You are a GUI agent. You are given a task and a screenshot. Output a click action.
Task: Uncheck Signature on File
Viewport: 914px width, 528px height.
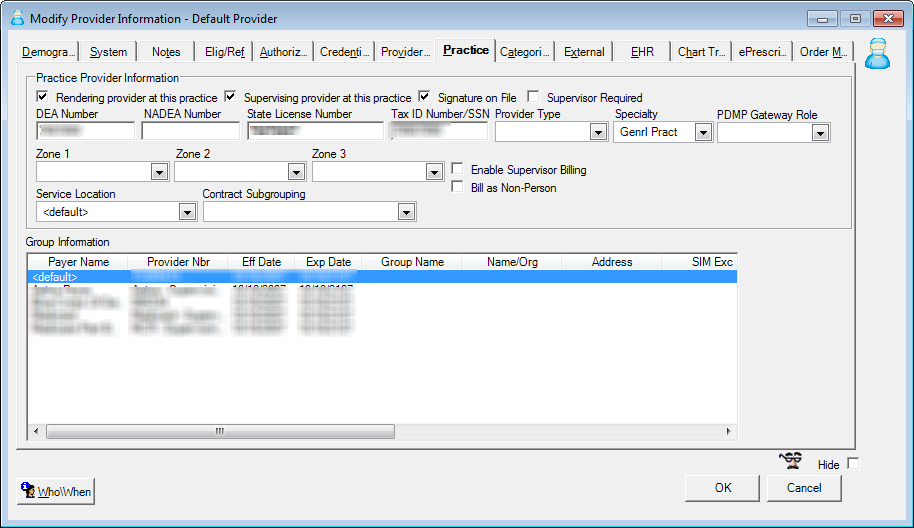[x=424, y=96]
